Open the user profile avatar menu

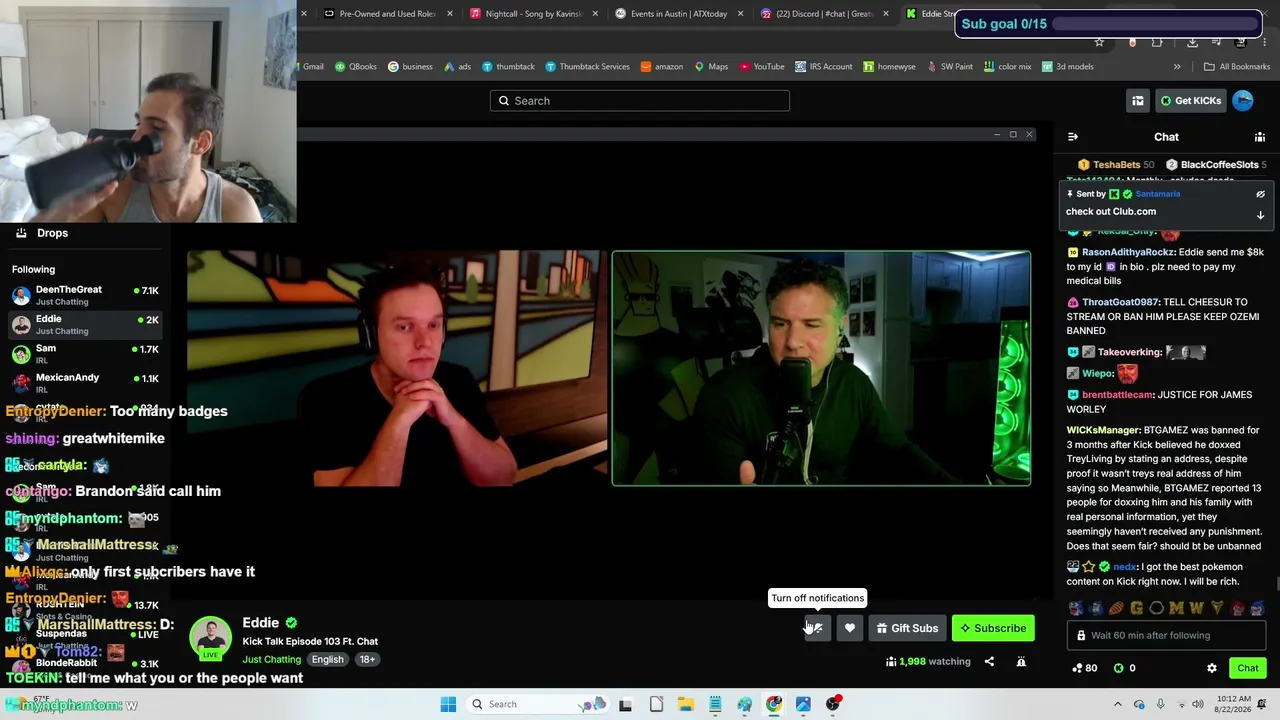click(x=1243, y=100)
